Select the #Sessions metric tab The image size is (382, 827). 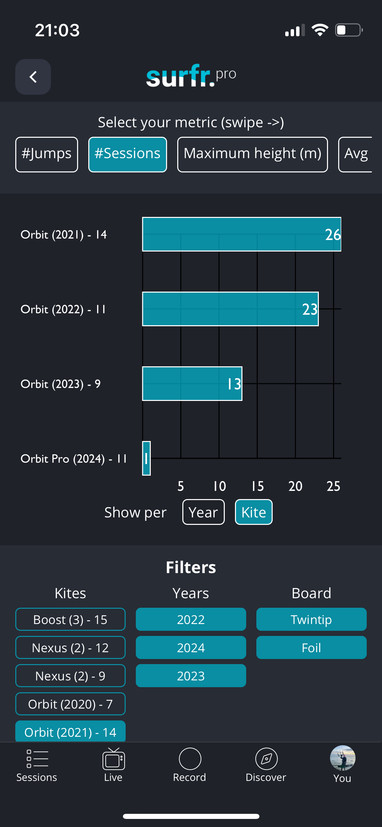(x=127, y=155)
